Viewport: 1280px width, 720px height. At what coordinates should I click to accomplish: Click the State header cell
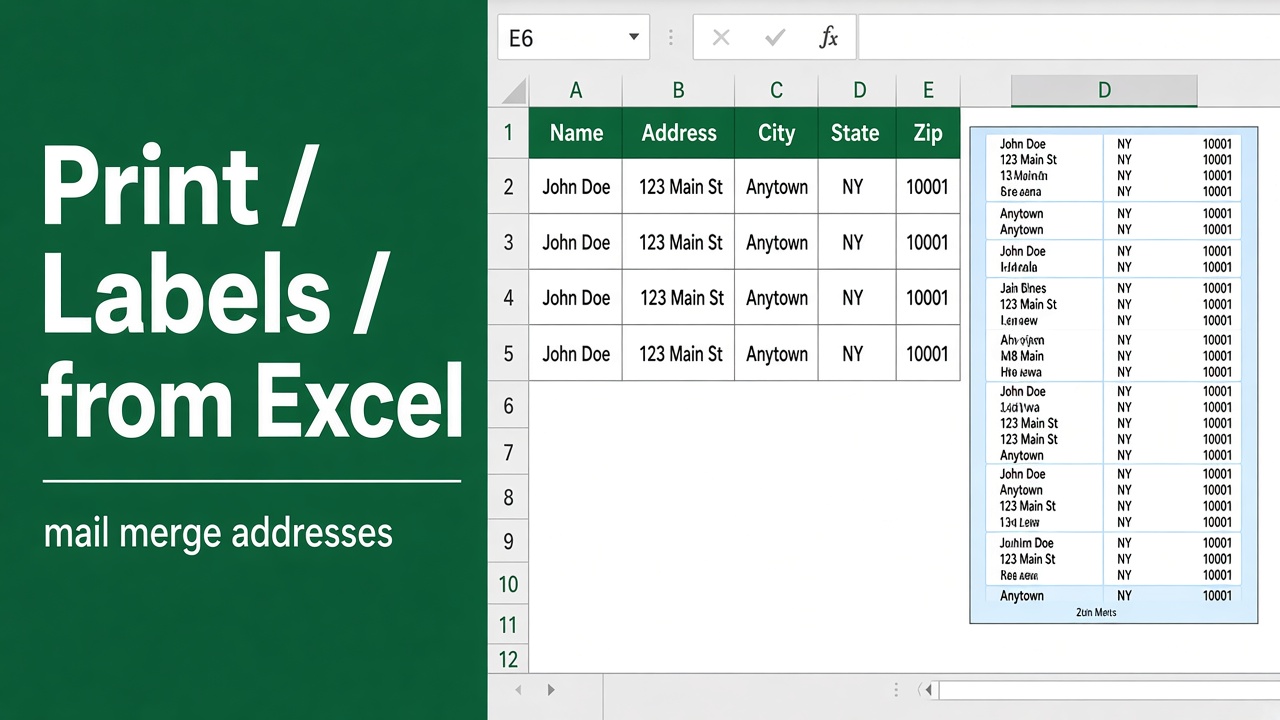coord(857,133)
